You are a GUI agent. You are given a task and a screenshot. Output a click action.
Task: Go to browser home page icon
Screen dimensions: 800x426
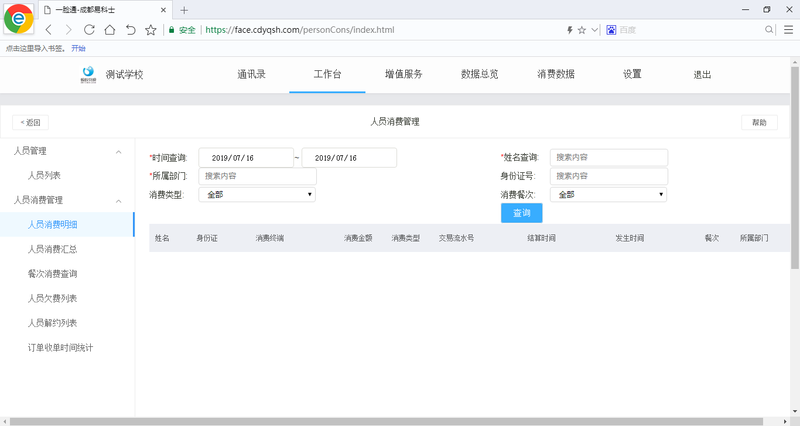tap(110, 30)
